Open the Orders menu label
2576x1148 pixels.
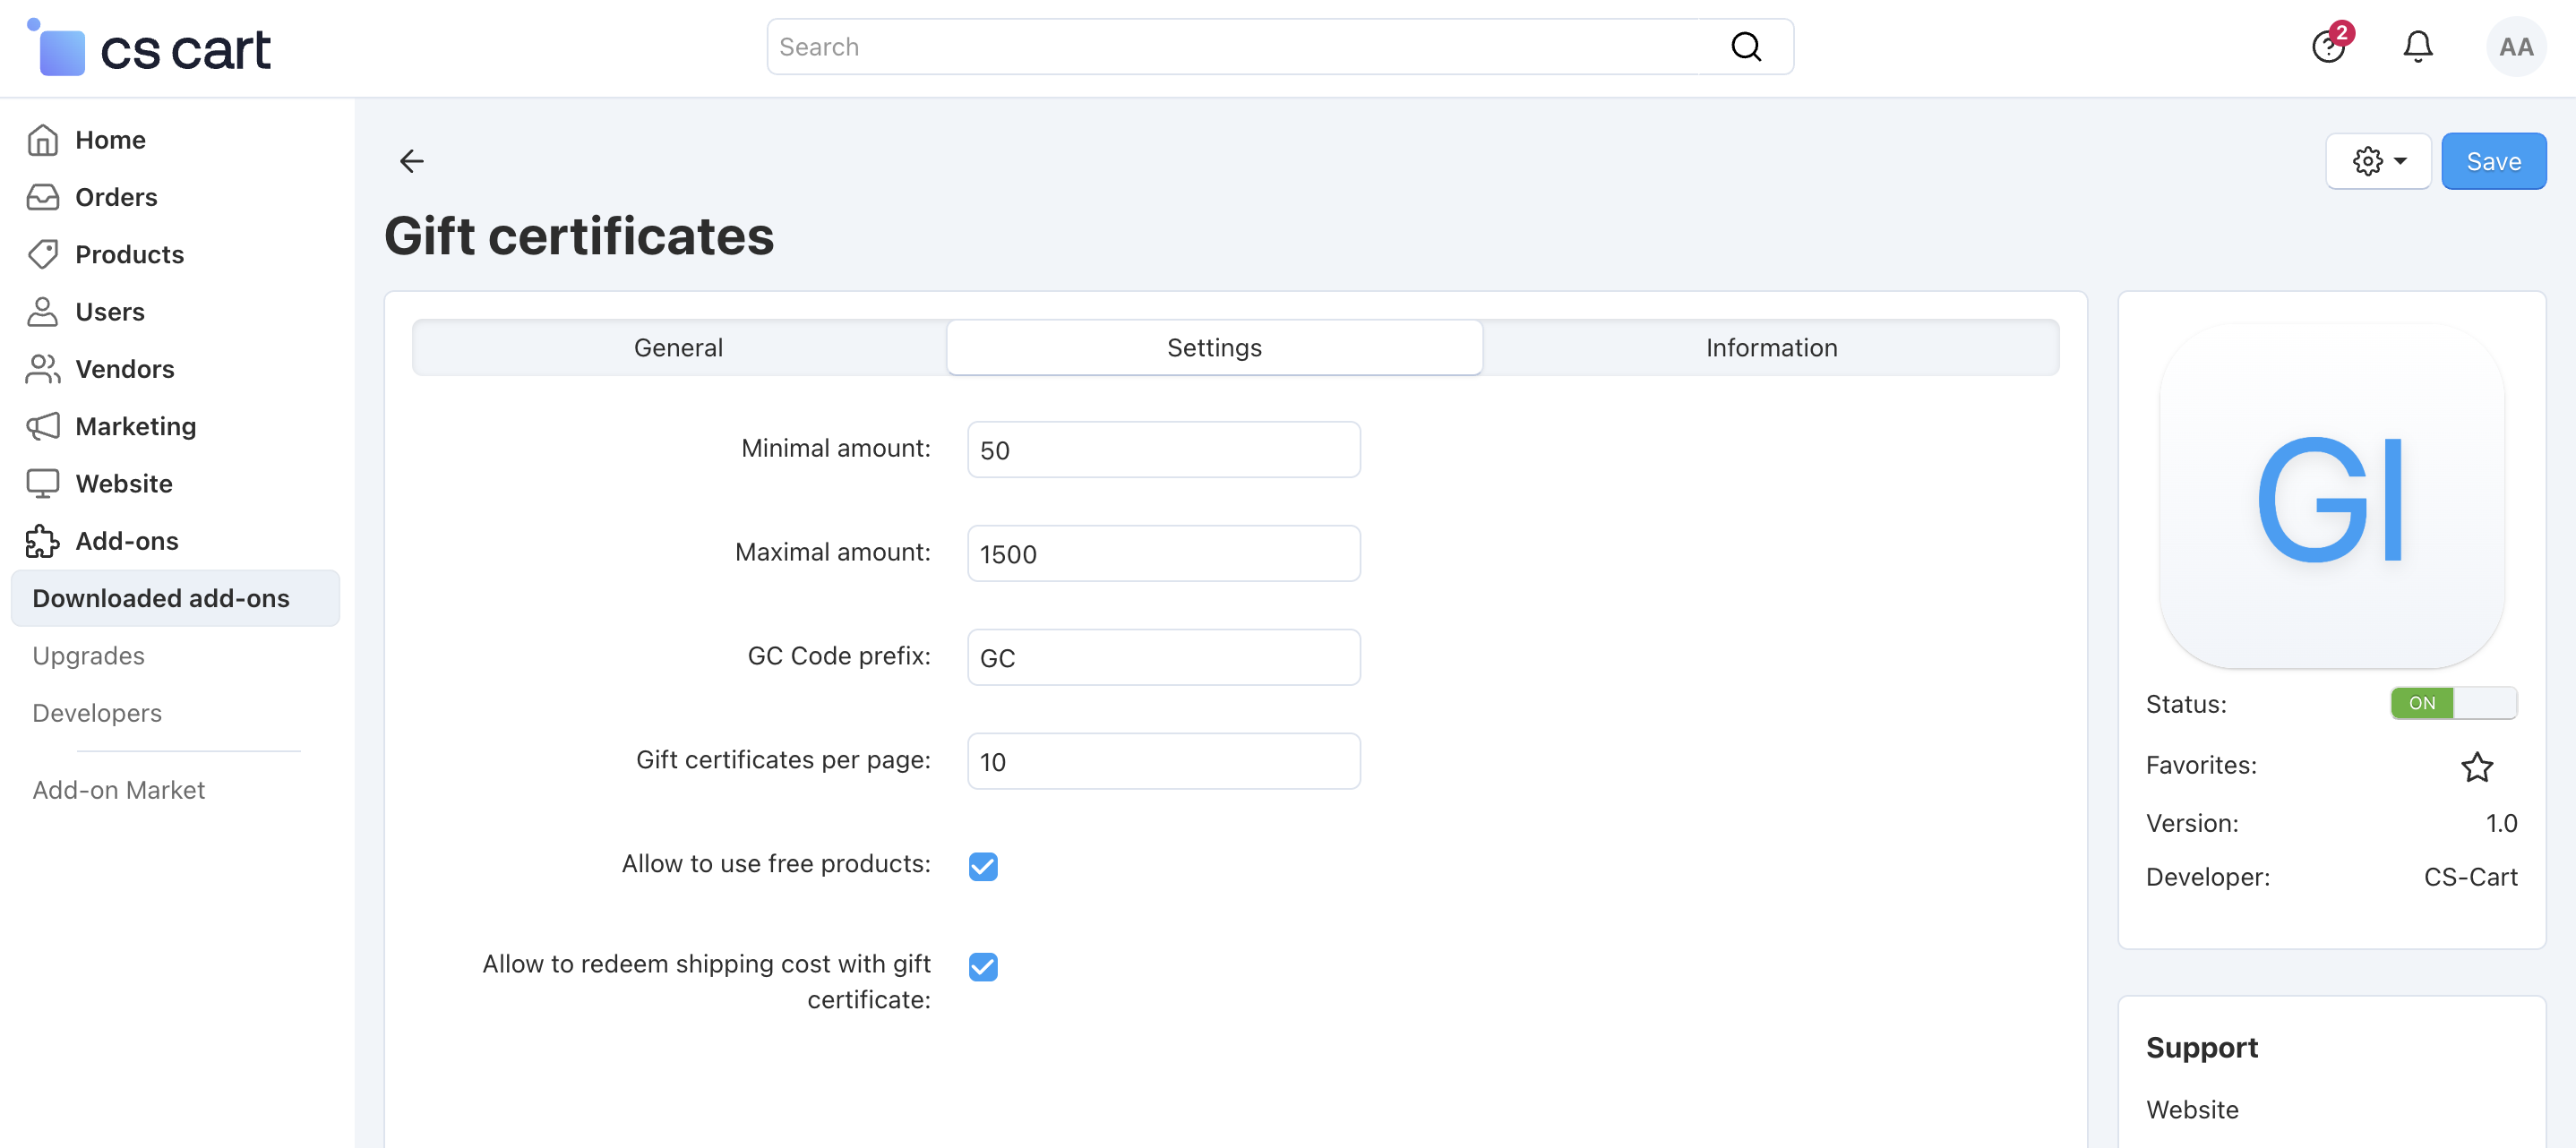(116, 197)
